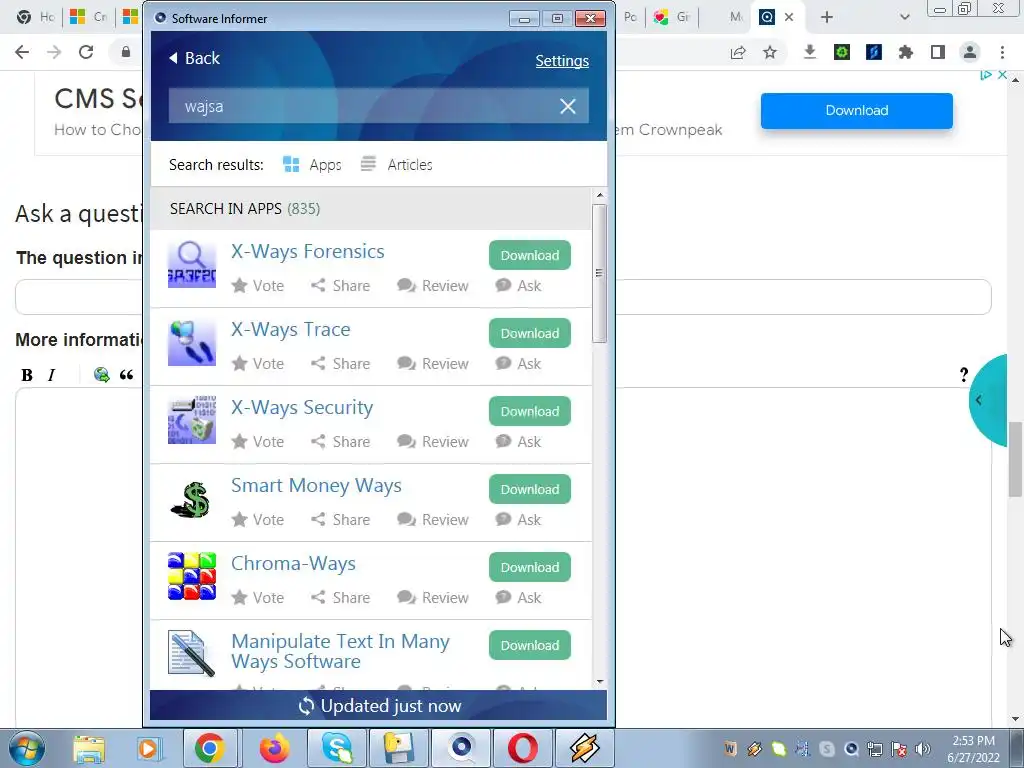
Task: Click the results list scrollbar thumb
Action: [600, 273]
